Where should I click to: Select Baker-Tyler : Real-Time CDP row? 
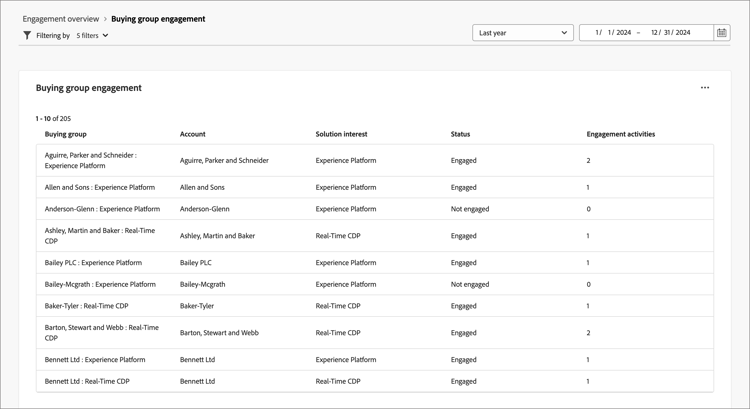coord(86,306)
